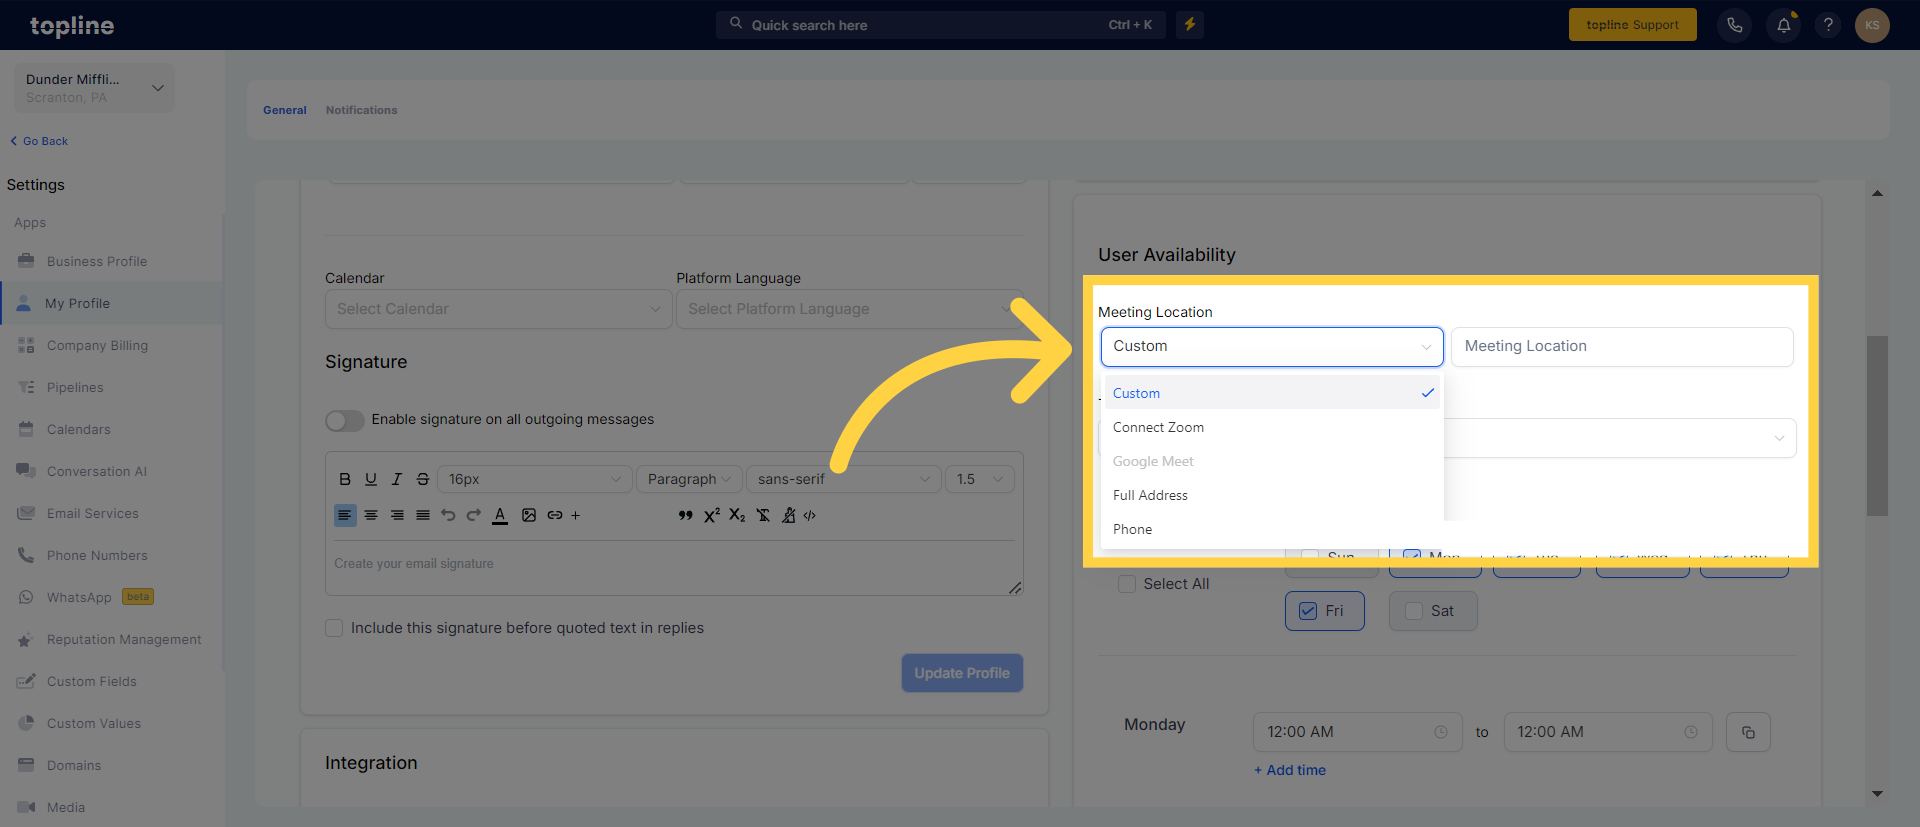Open the phone dialer icon in header
The width and height of the screenshot is (1920, 827).
click(1735, 25)
